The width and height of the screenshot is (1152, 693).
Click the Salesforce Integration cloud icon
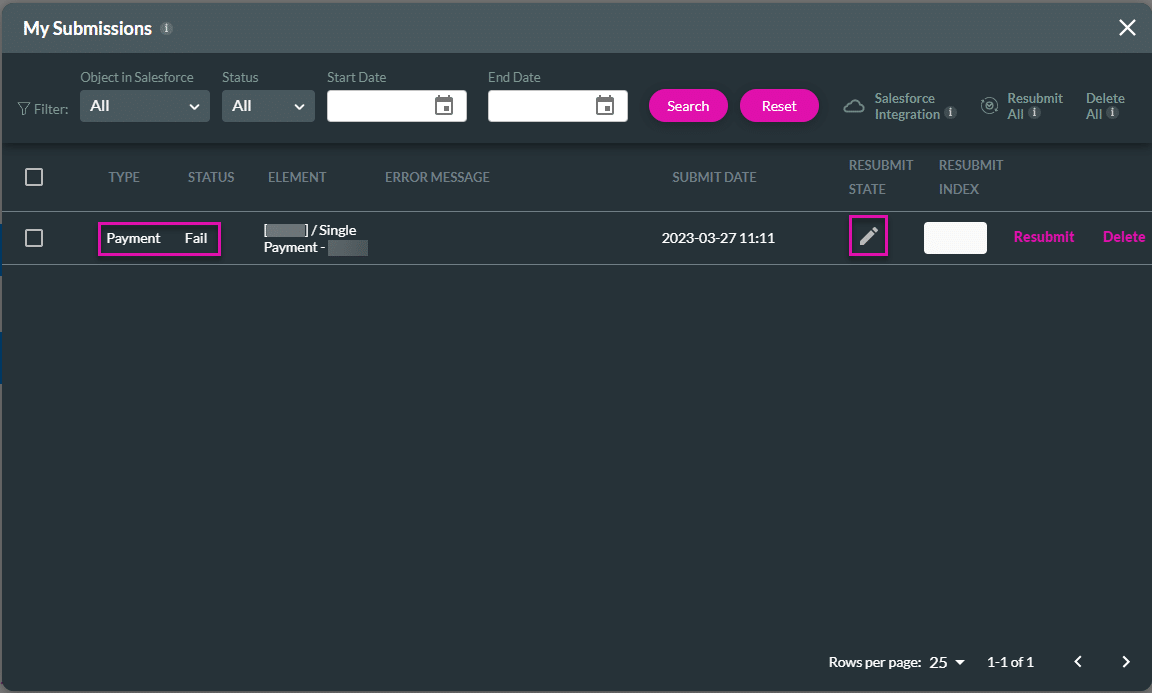tap(853, 106)
